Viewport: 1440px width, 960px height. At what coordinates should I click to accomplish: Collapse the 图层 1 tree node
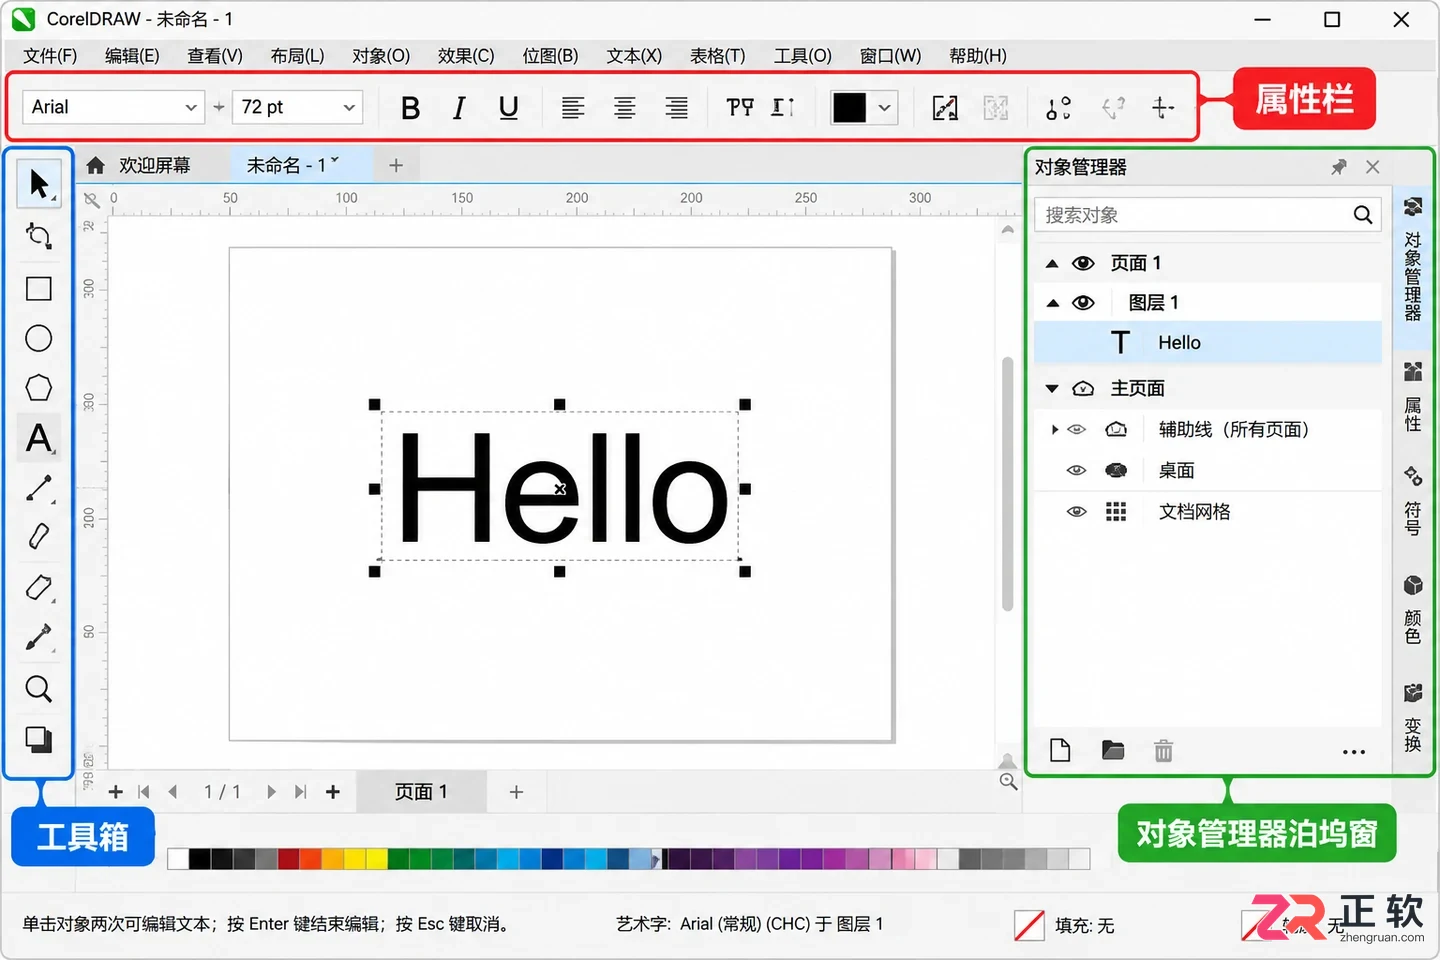point(1052,302)
